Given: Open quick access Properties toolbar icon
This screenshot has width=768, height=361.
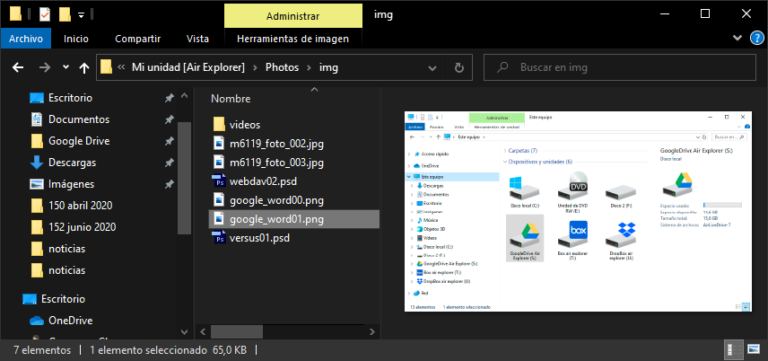Looking at the screenshot, I should coord(45,14).
